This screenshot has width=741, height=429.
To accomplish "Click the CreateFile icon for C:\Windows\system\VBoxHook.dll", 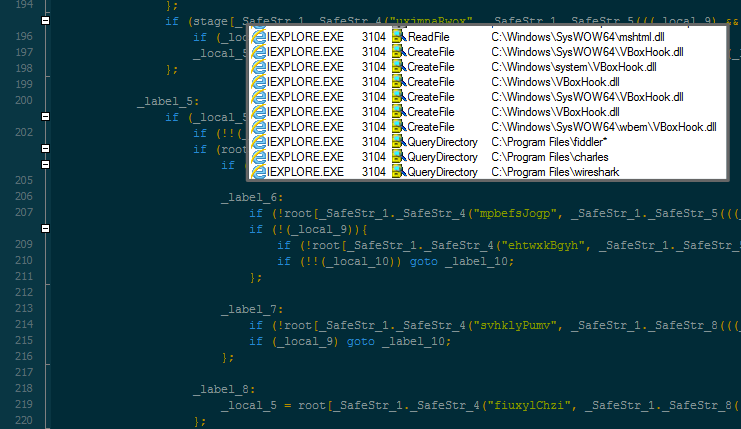I will (x=398, y=67).
